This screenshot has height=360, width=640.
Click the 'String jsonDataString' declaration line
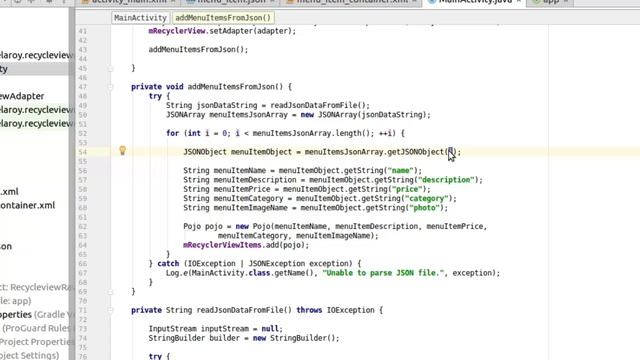coord(268,105)
